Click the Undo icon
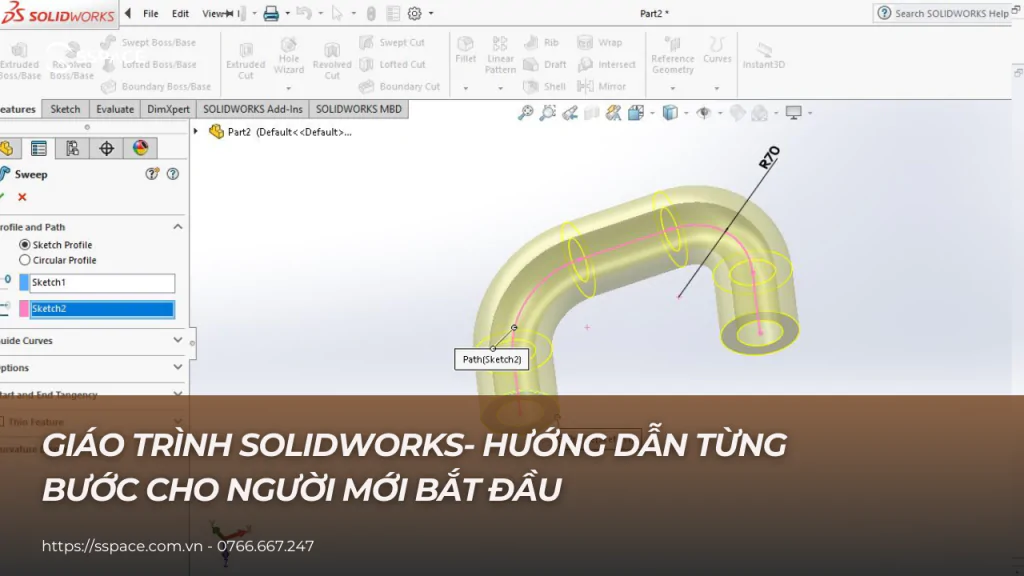The width and height of the screenshot is (1024, 576). [x=304, y=13]
